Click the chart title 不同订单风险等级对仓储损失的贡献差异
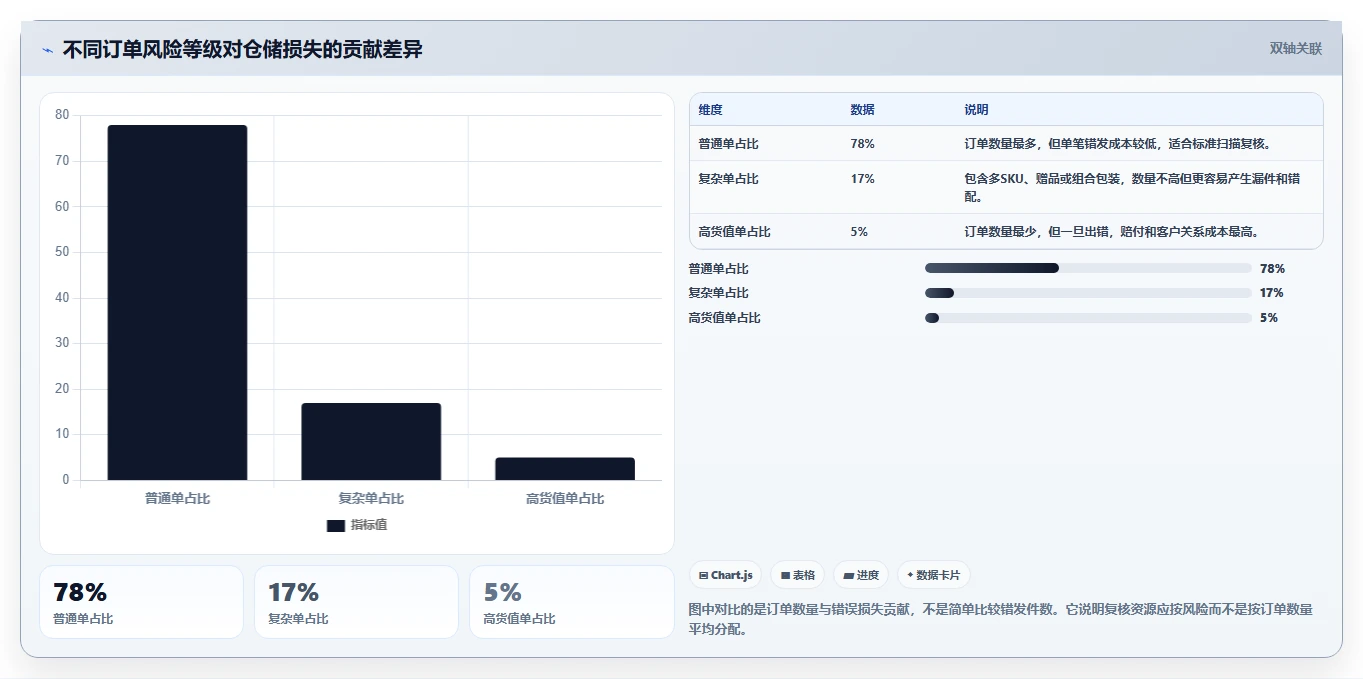The image size is (1363, 679). coord(243,49)
